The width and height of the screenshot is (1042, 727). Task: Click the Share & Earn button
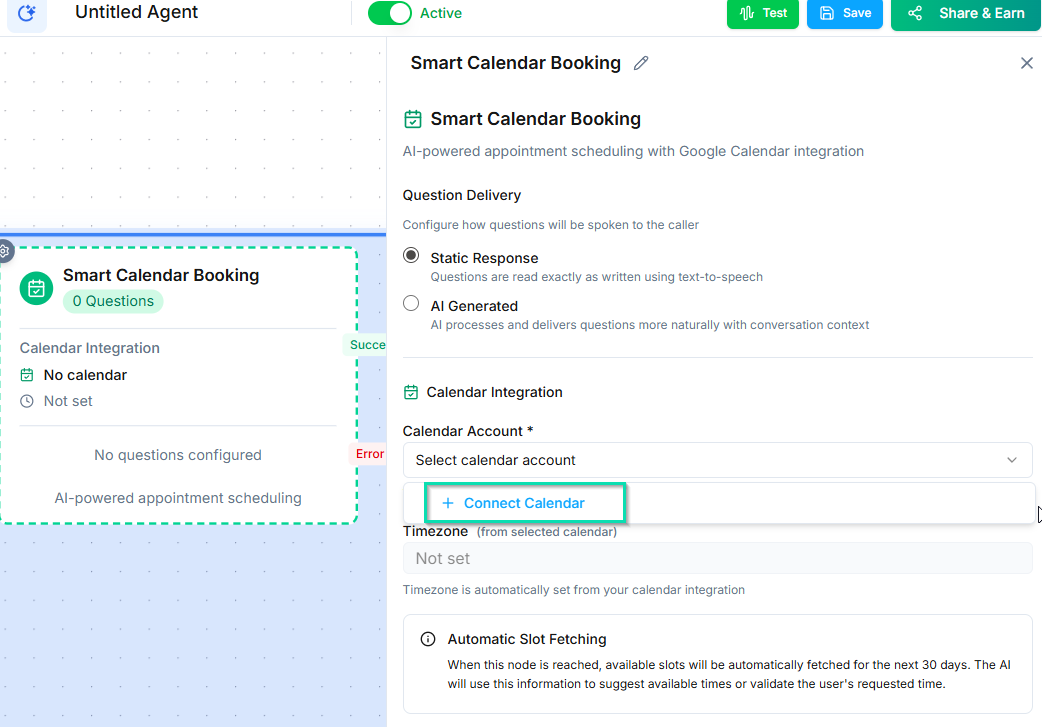pos(965,14)
